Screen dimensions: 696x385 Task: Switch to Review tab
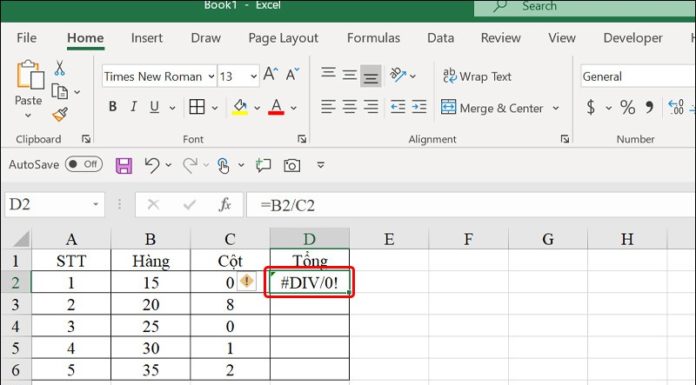(x=500, y=38)
